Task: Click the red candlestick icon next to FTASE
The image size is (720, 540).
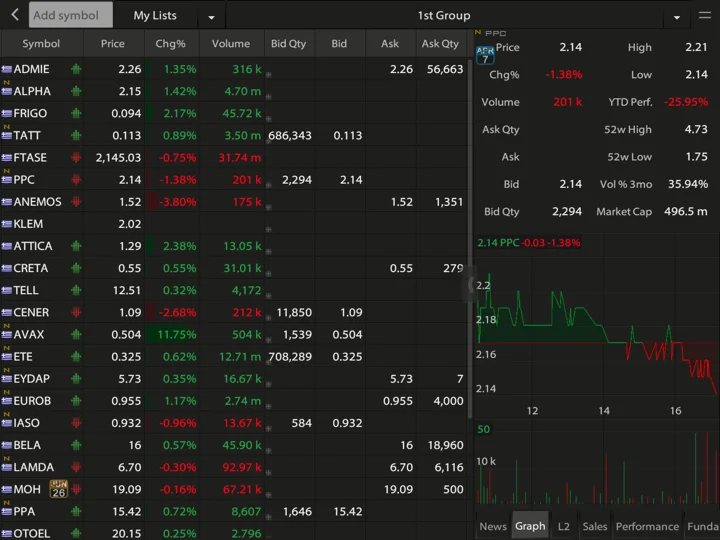Action: pyautogui.click(x=76, y=158)
